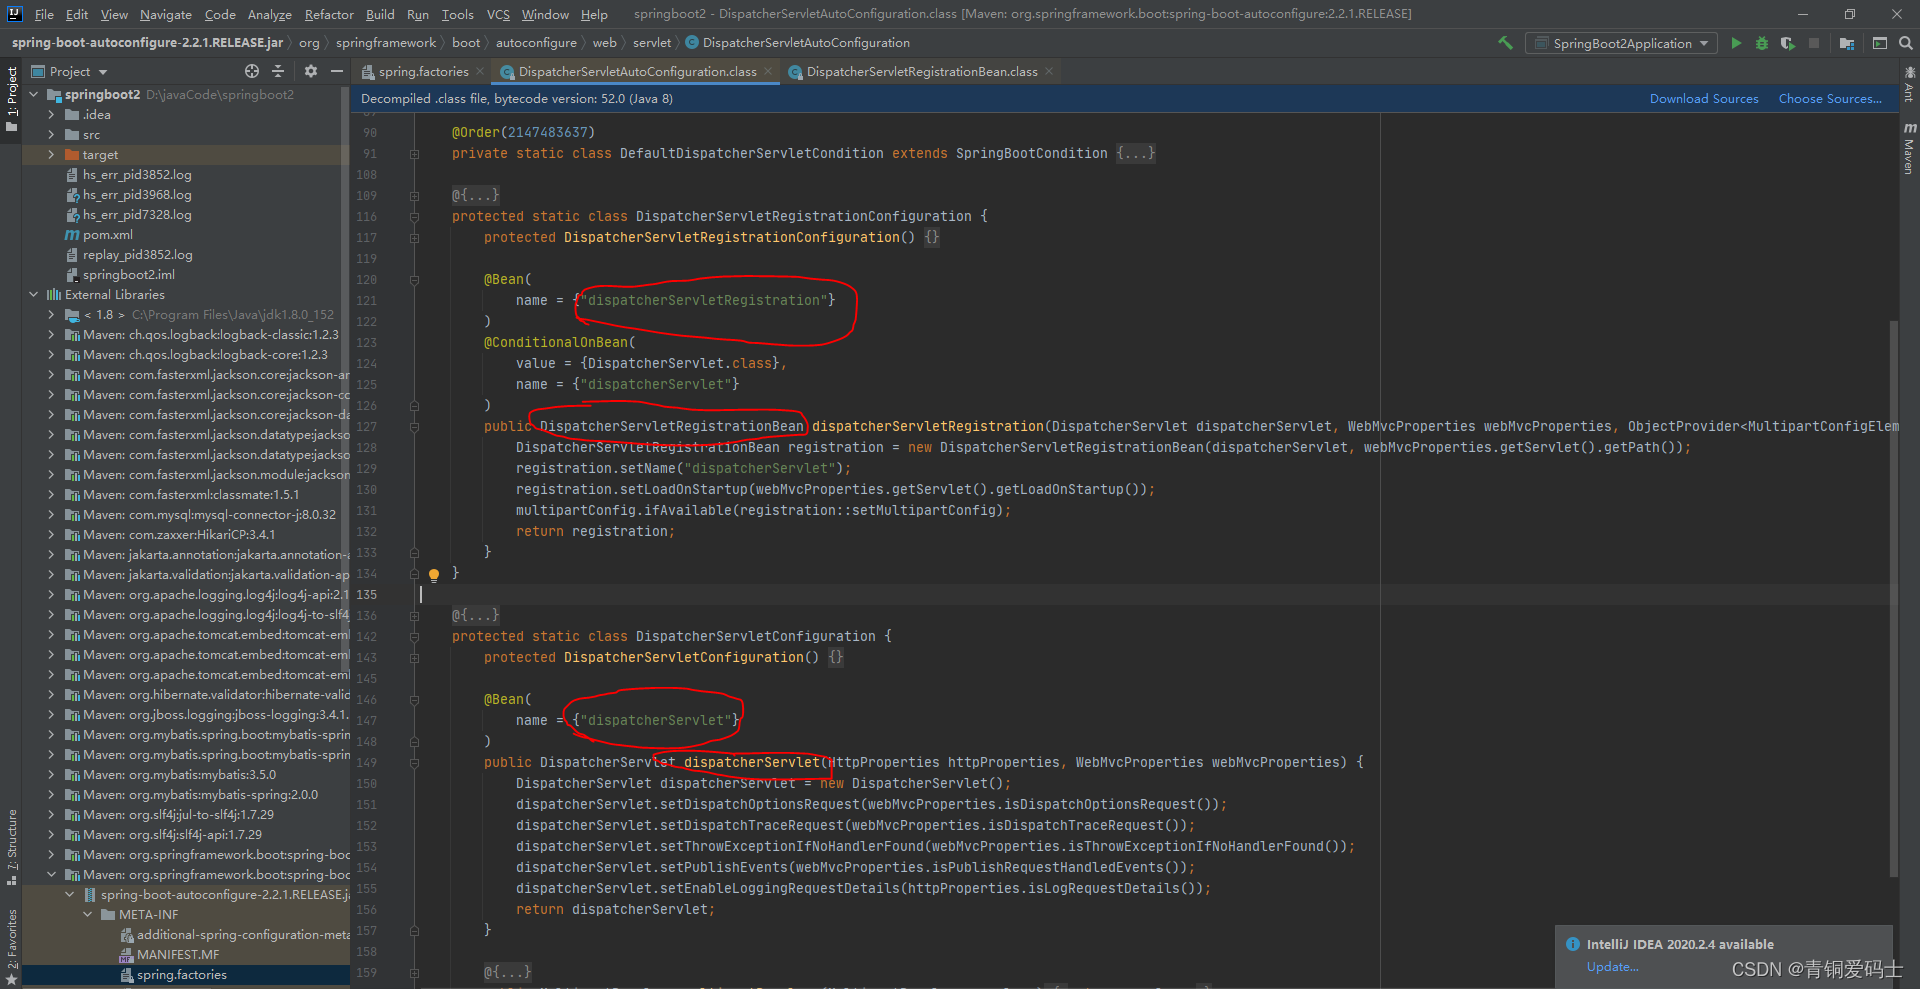Image resolution: width=1920 pixels, height=989 pixels.
Task: Run with coverage using the shield icon
Action: click(1788, 43)
